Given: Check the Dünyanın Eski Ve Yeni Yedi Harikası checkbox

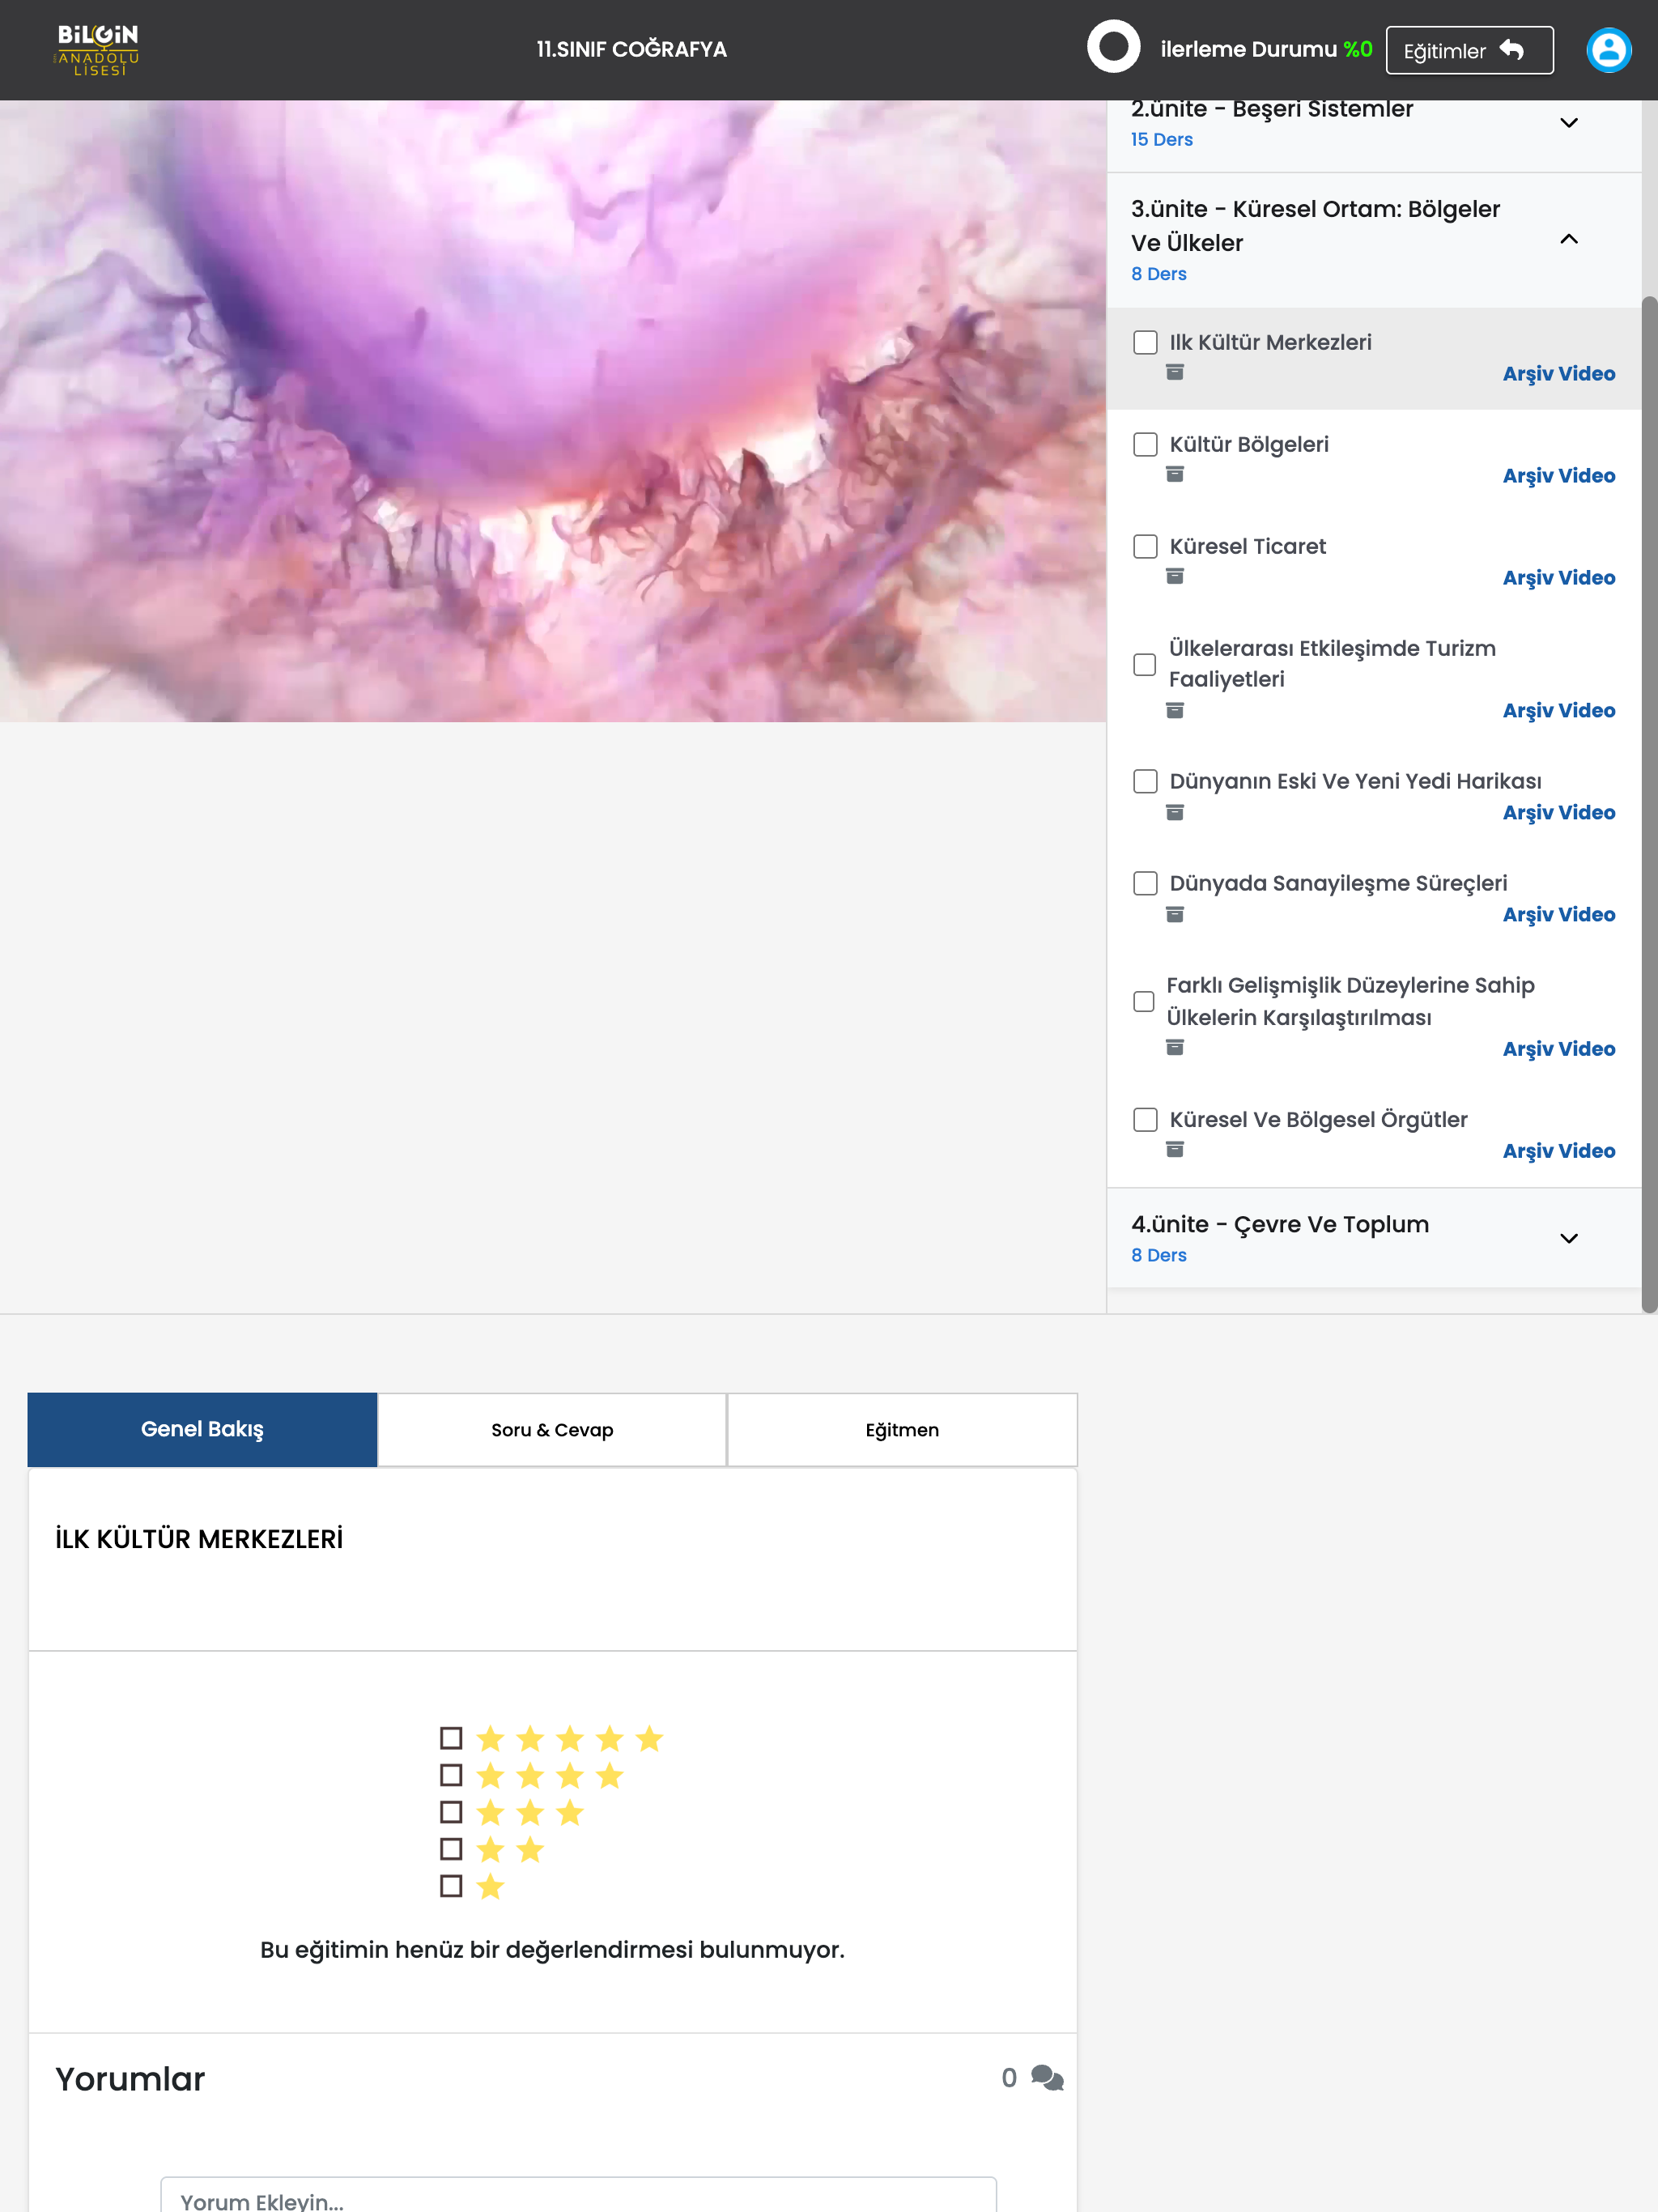Looking at the screenshot, I should 1144,781.
